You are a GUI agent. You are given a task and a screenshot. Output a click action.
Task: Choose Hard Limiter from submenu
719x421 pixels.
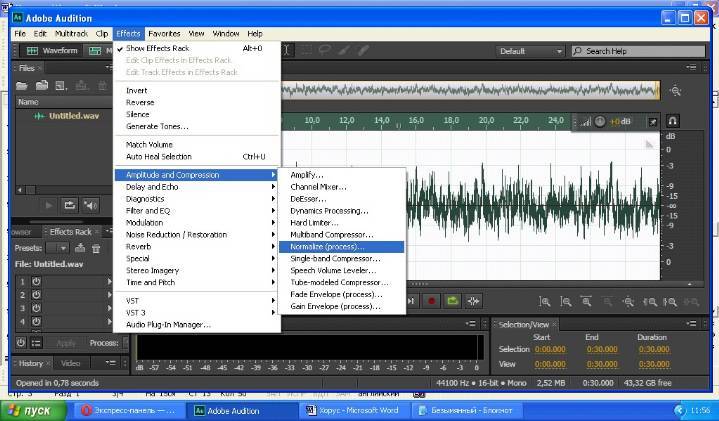click(x=342, y=222)
